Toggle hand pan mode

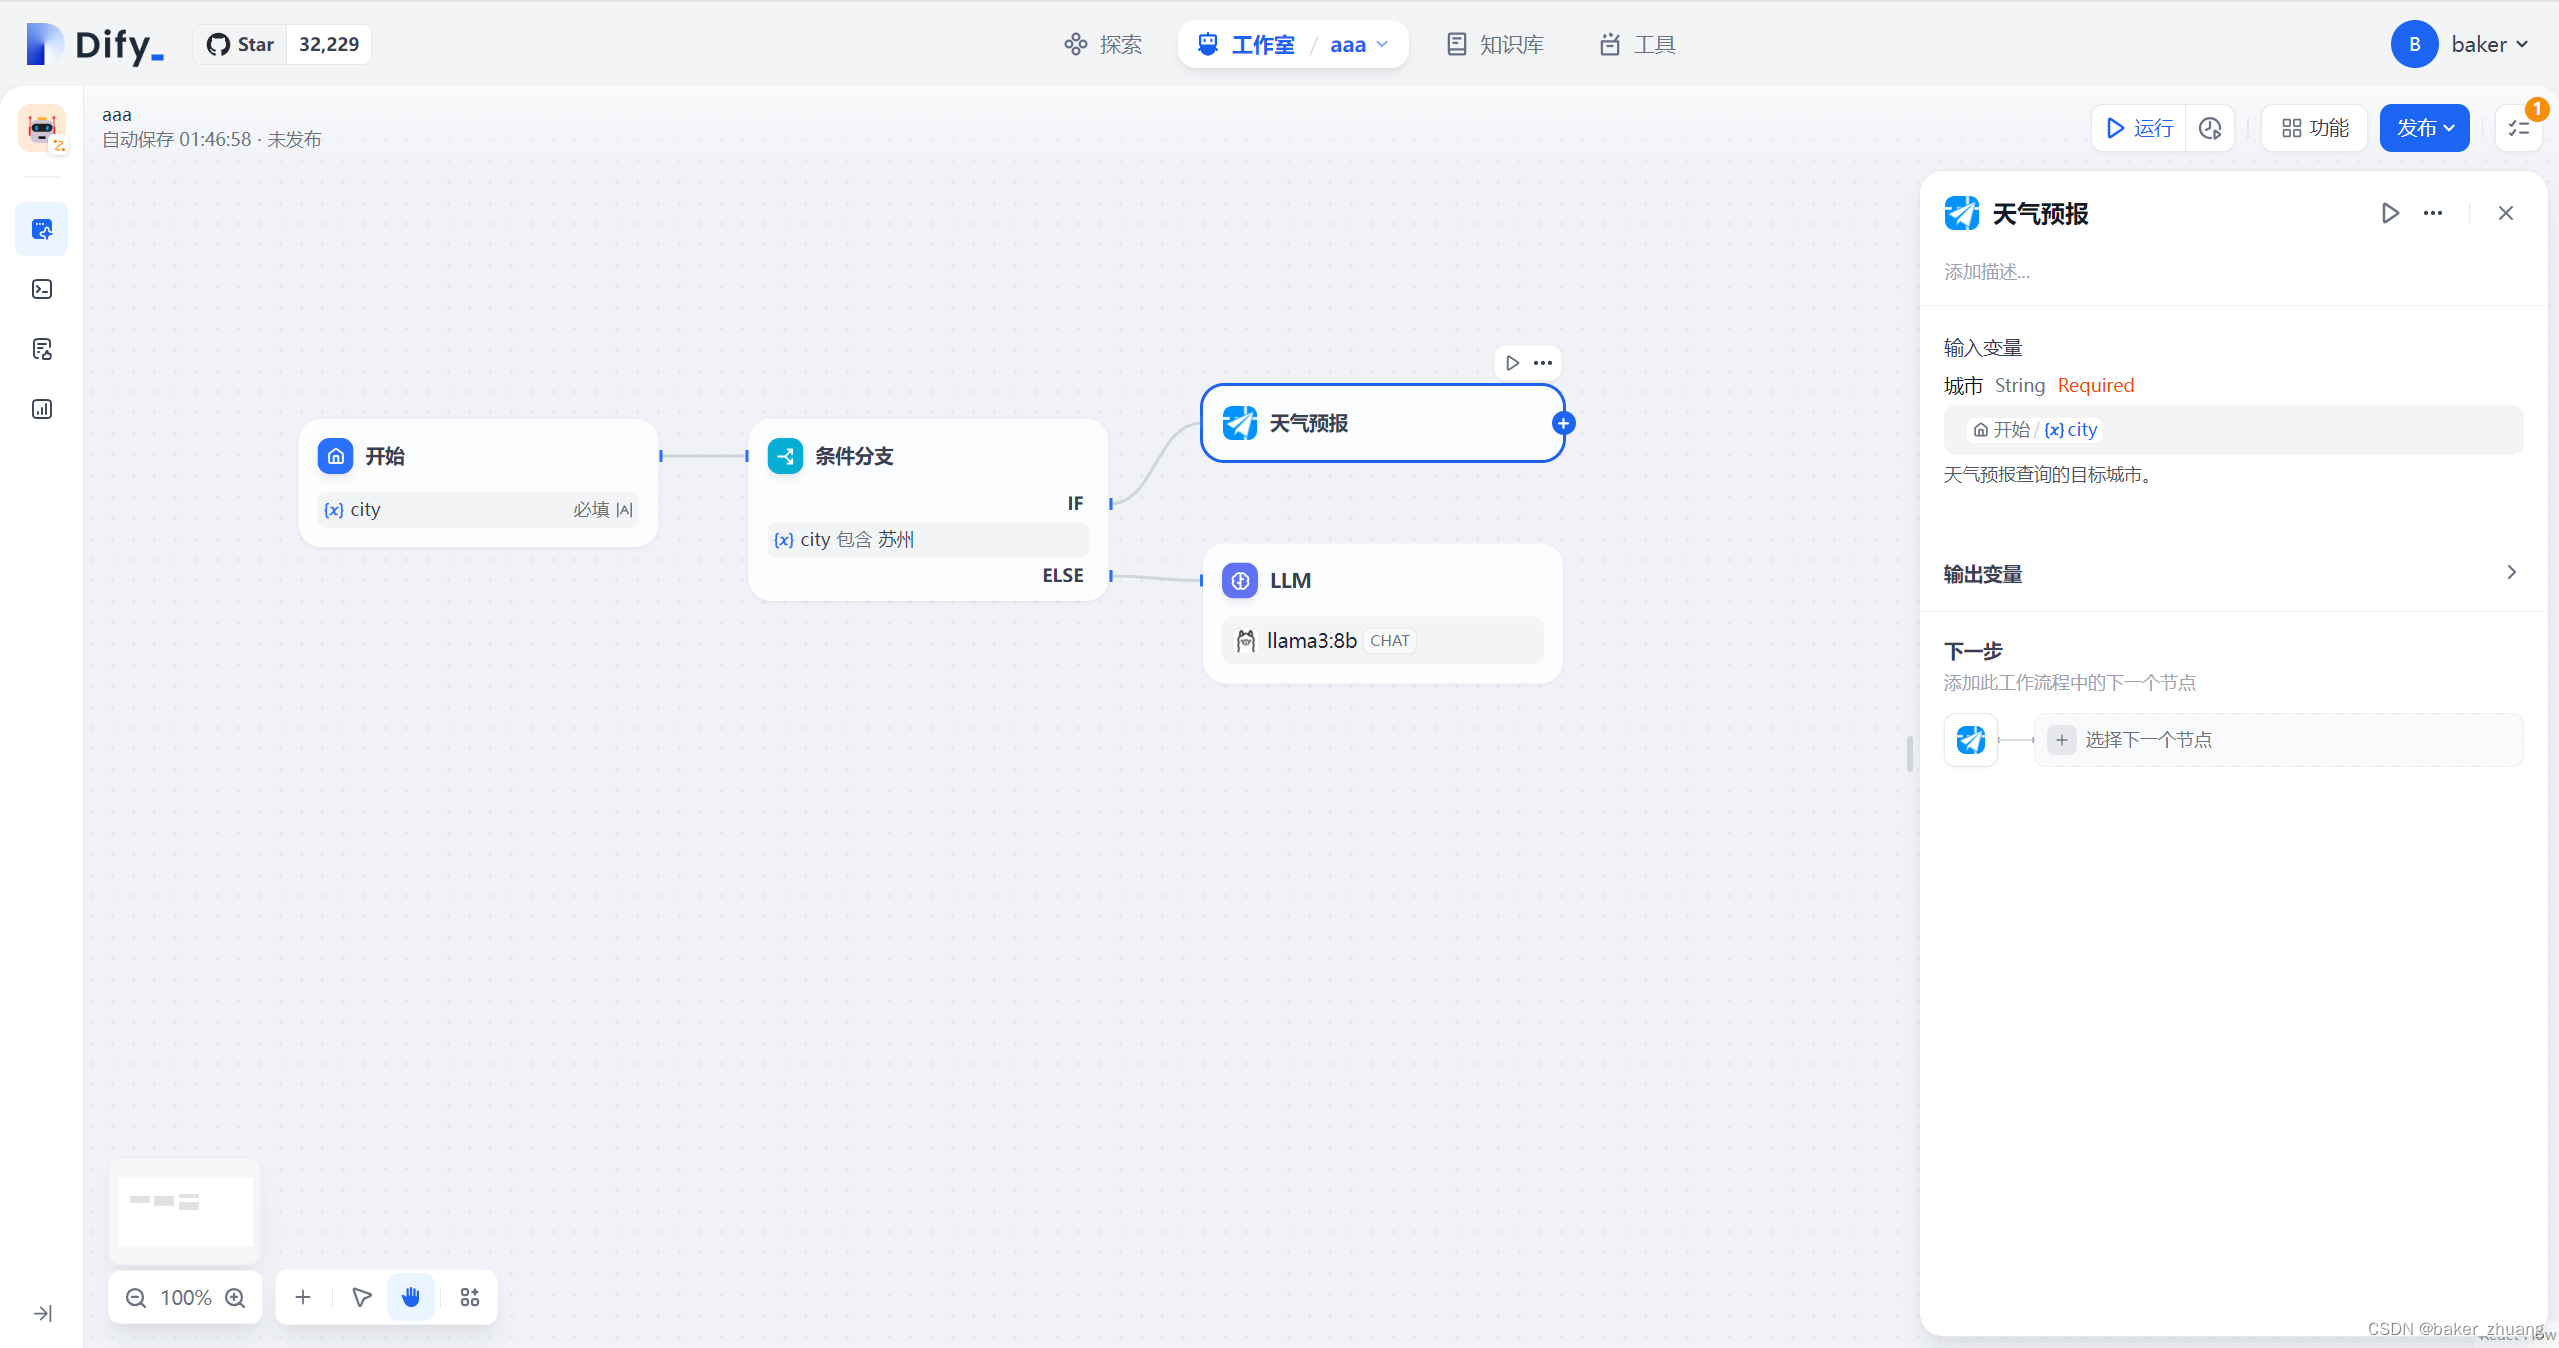click(x=411, y=1298)
